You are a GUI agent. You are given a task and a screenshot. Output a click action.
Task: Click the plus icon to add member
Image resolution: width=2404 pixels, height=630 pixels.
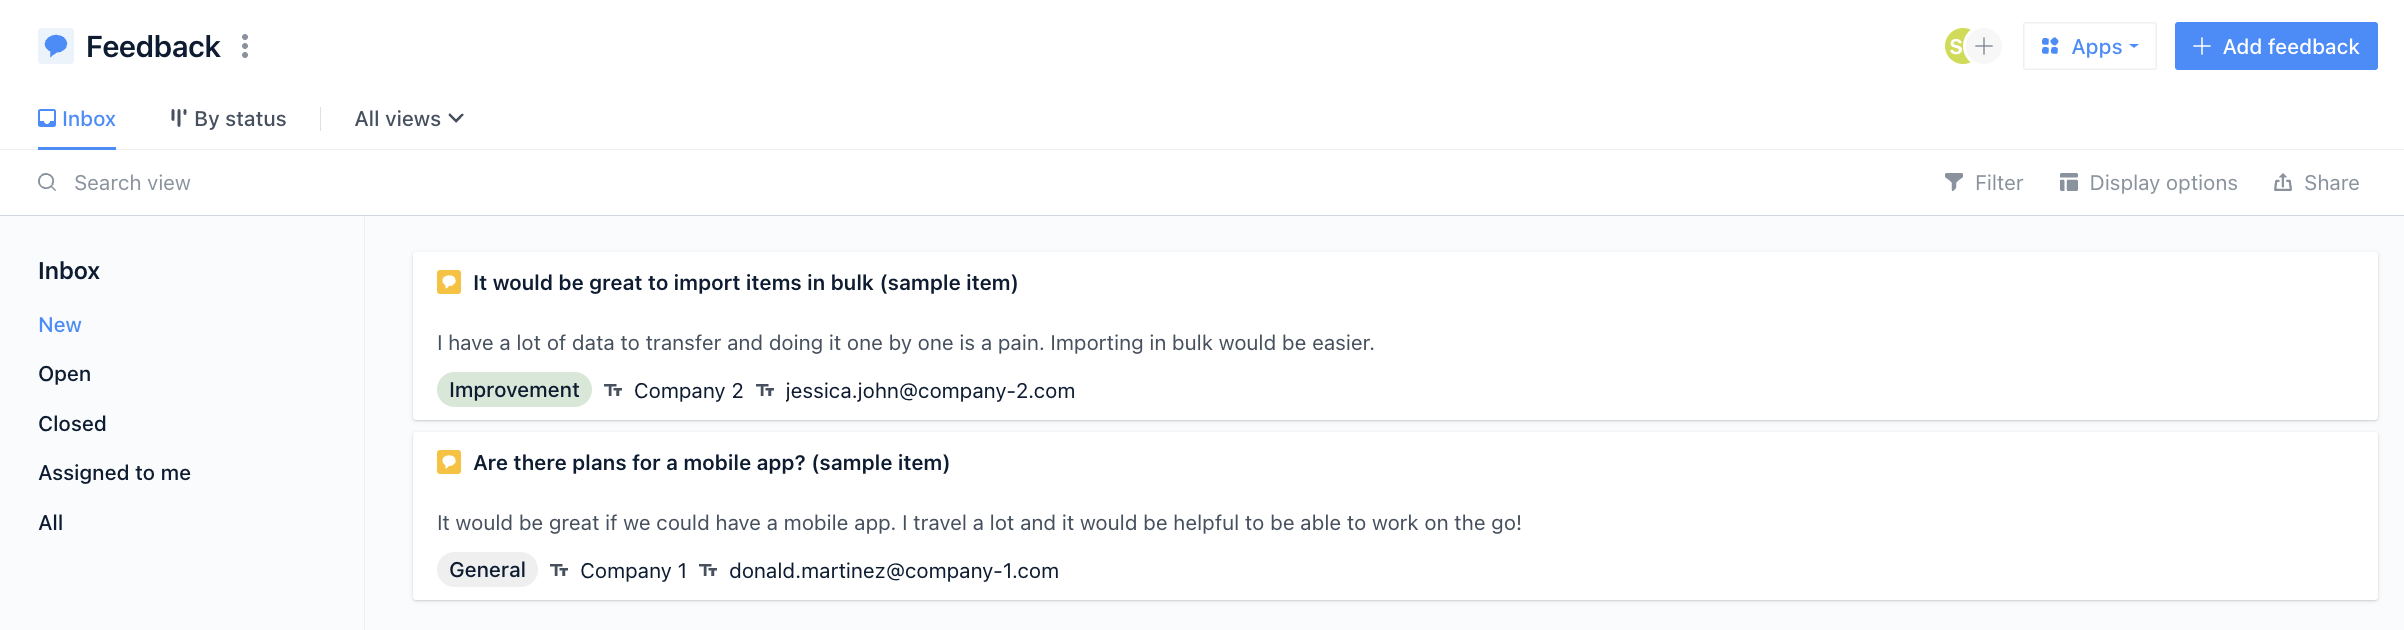coord(1984,46)
